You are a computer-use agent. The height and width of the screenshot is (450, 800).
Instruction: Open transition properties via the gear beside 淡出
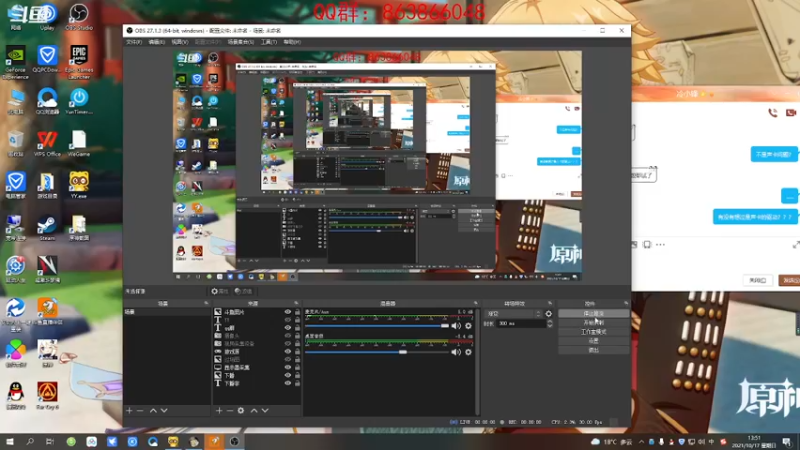pos(548,314)
